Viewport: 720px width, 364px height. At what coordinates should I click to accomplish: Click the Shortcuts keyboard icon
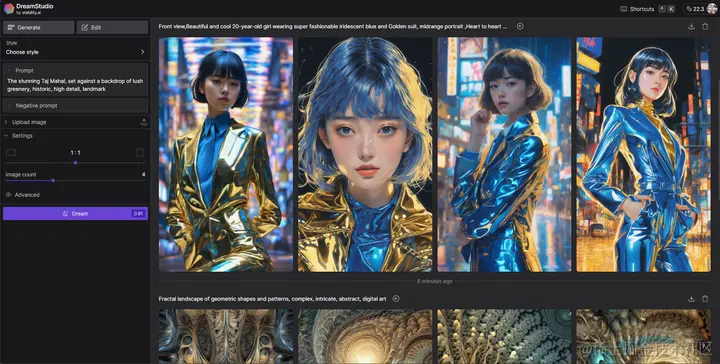(x=624, y=9)
